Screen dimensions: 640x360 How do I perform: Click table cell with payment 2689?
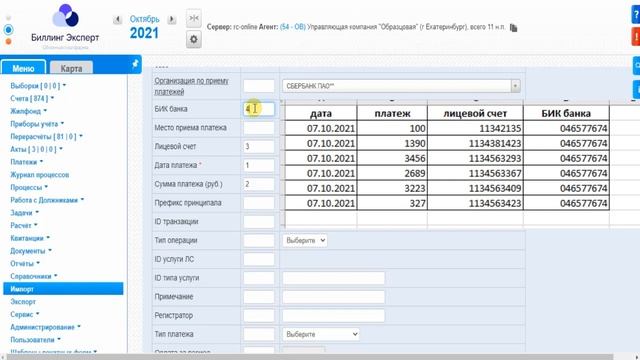392,173
